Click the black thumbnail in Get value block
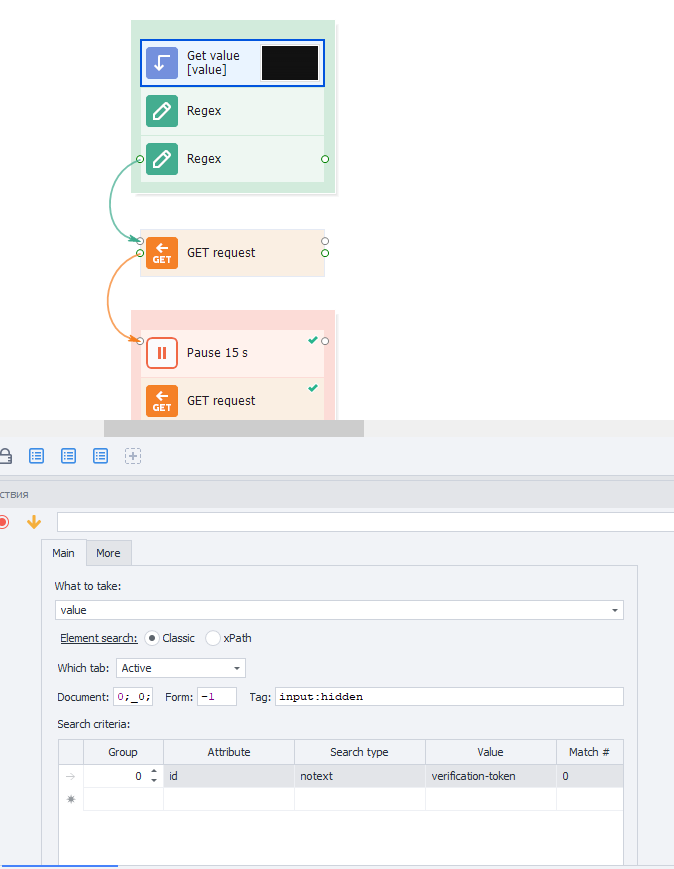 pyautogui.click(x=290, y=63)
